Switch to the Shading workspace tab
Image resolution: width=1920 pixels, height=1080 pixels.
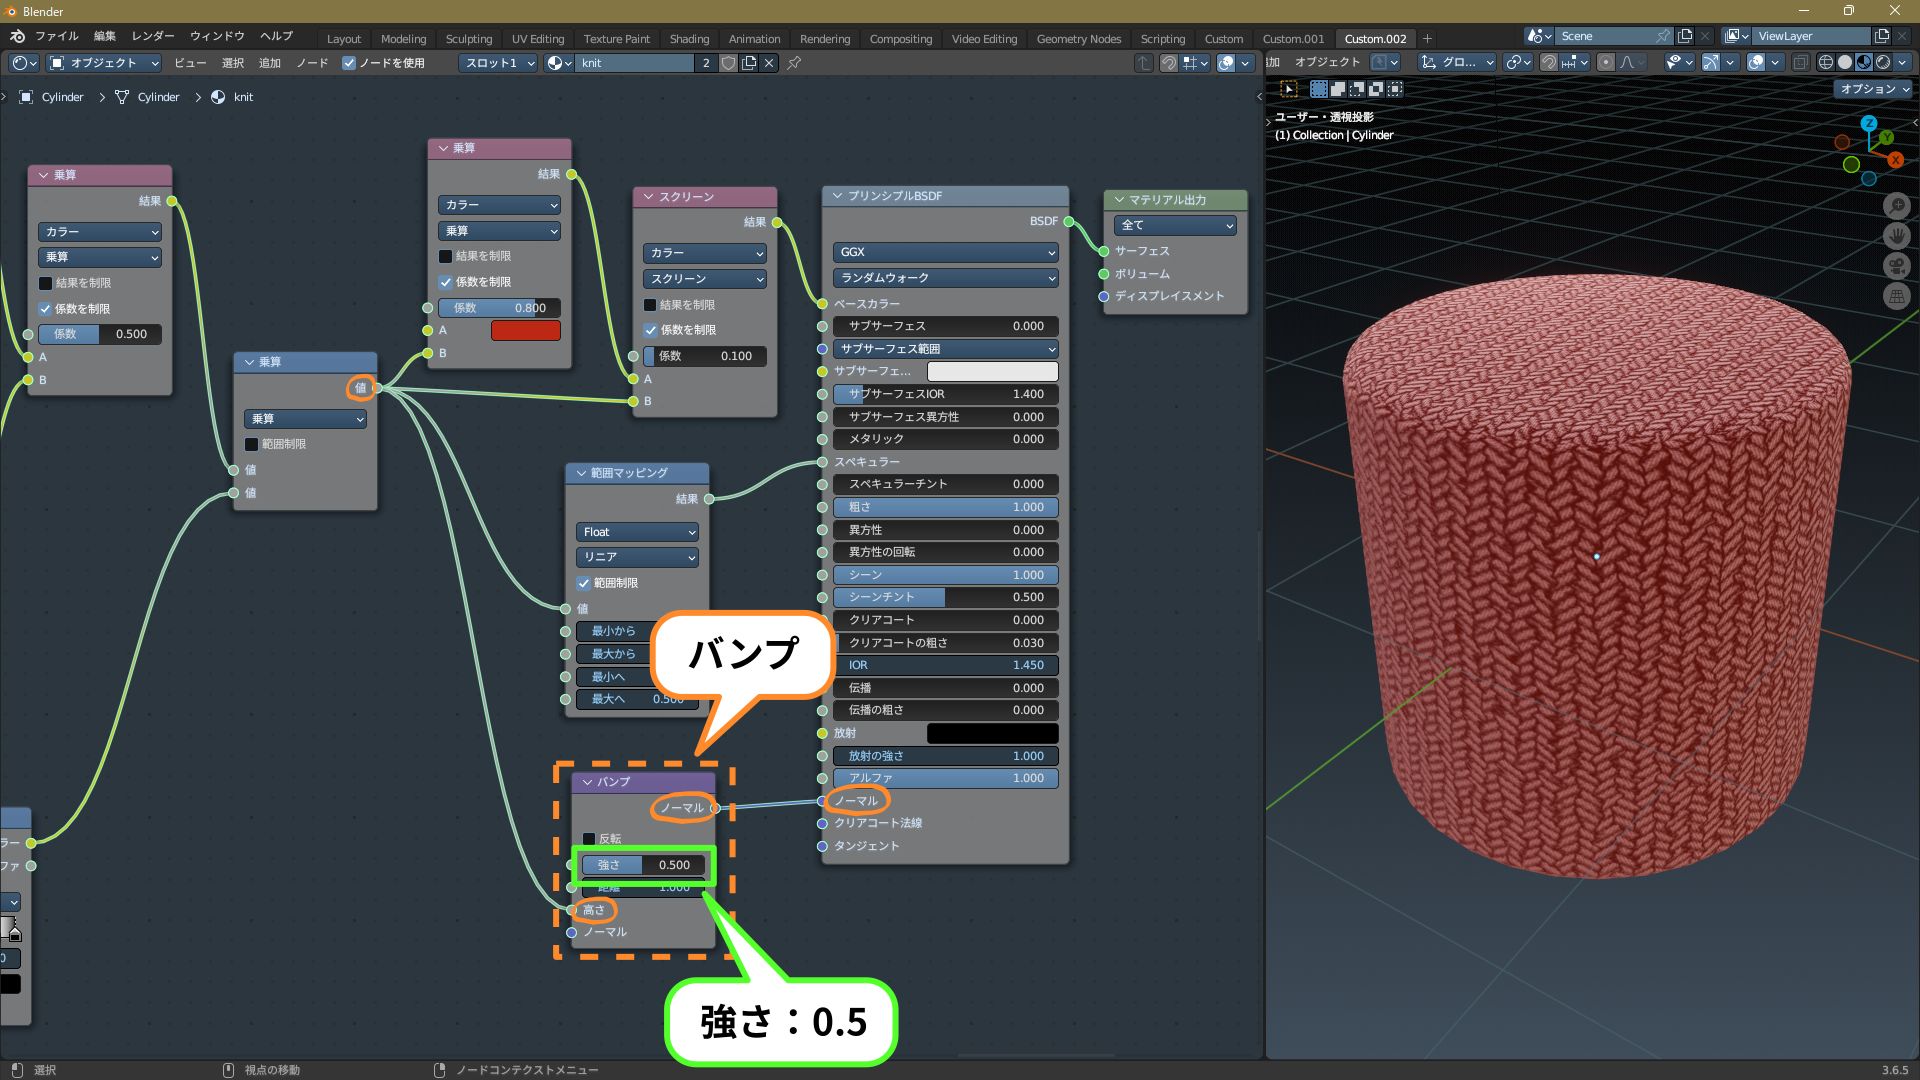tap(689, 39)
